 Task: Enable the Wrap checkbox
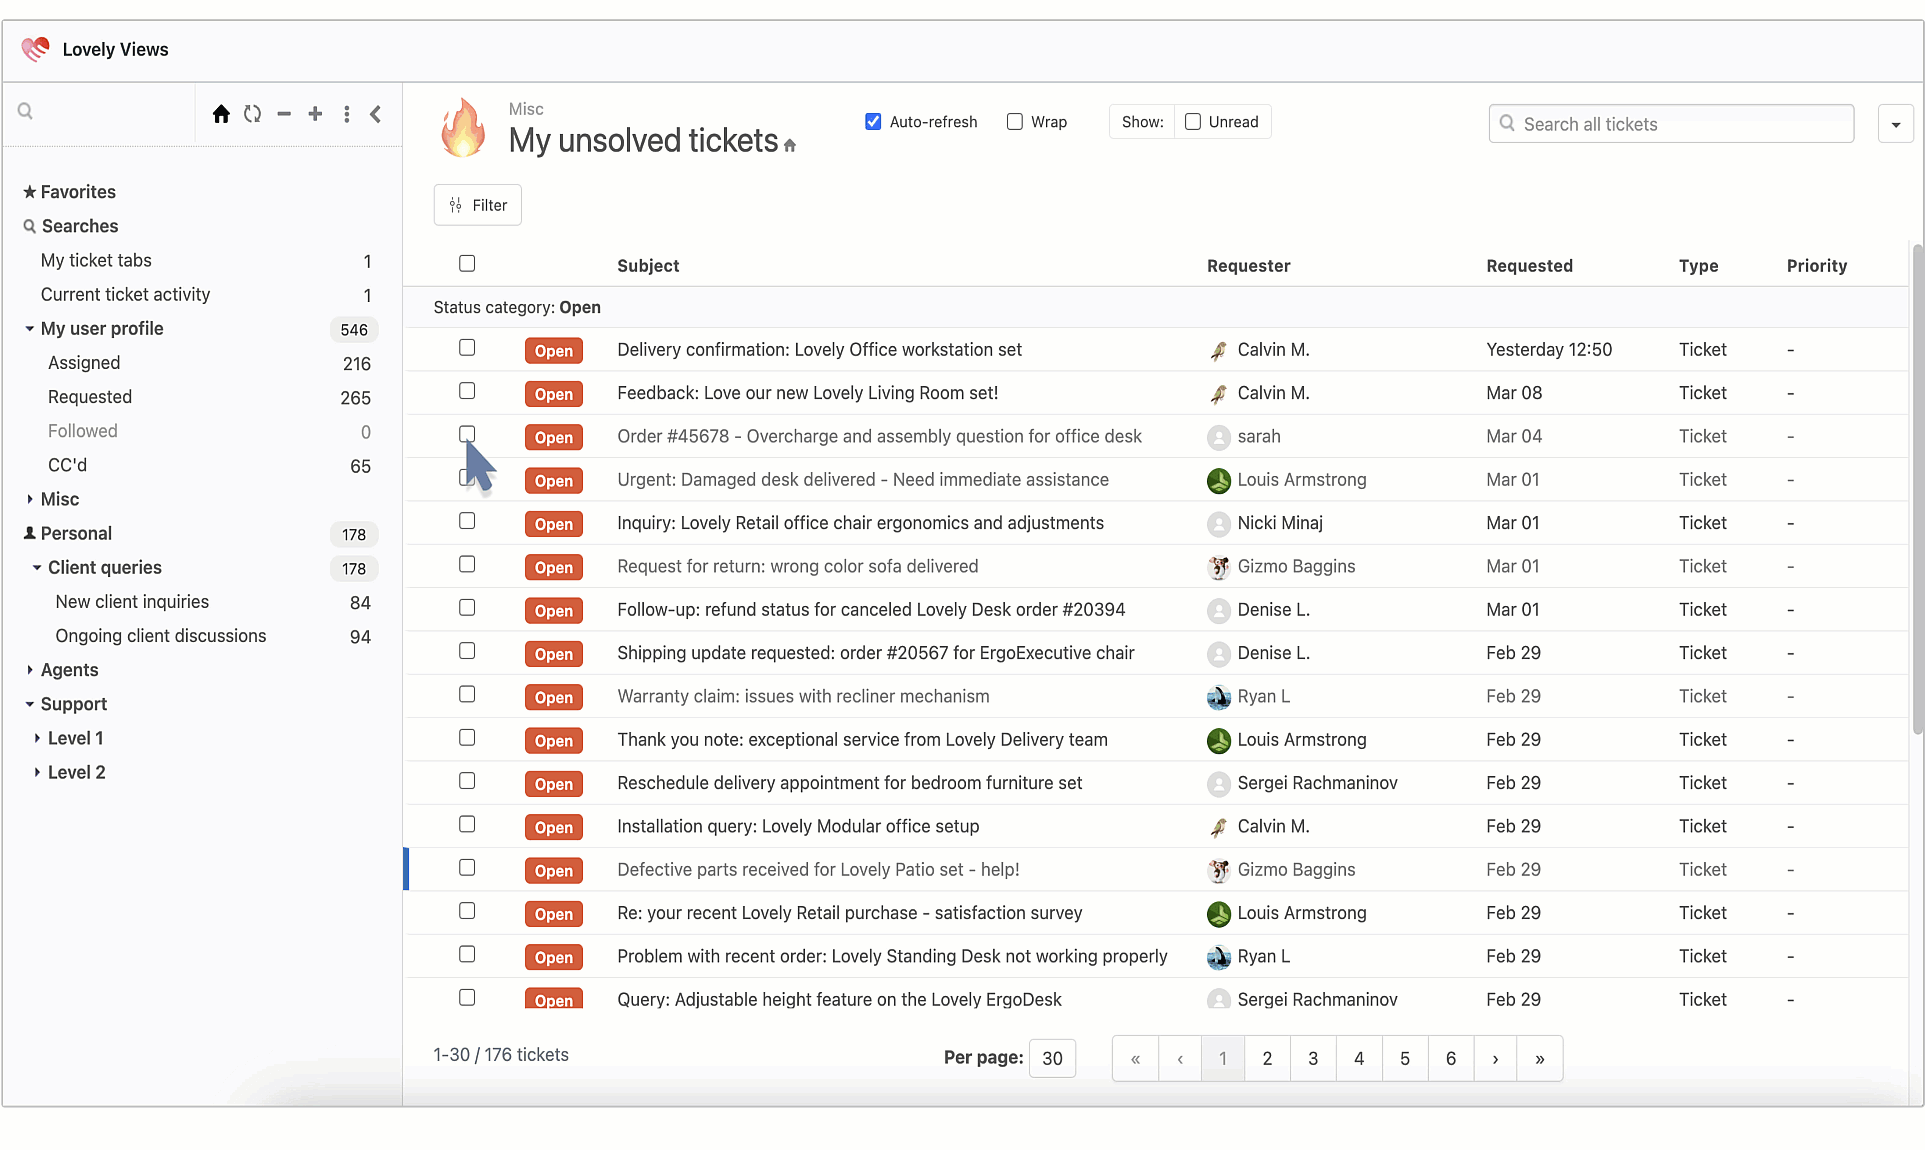tap(1015, 122)
